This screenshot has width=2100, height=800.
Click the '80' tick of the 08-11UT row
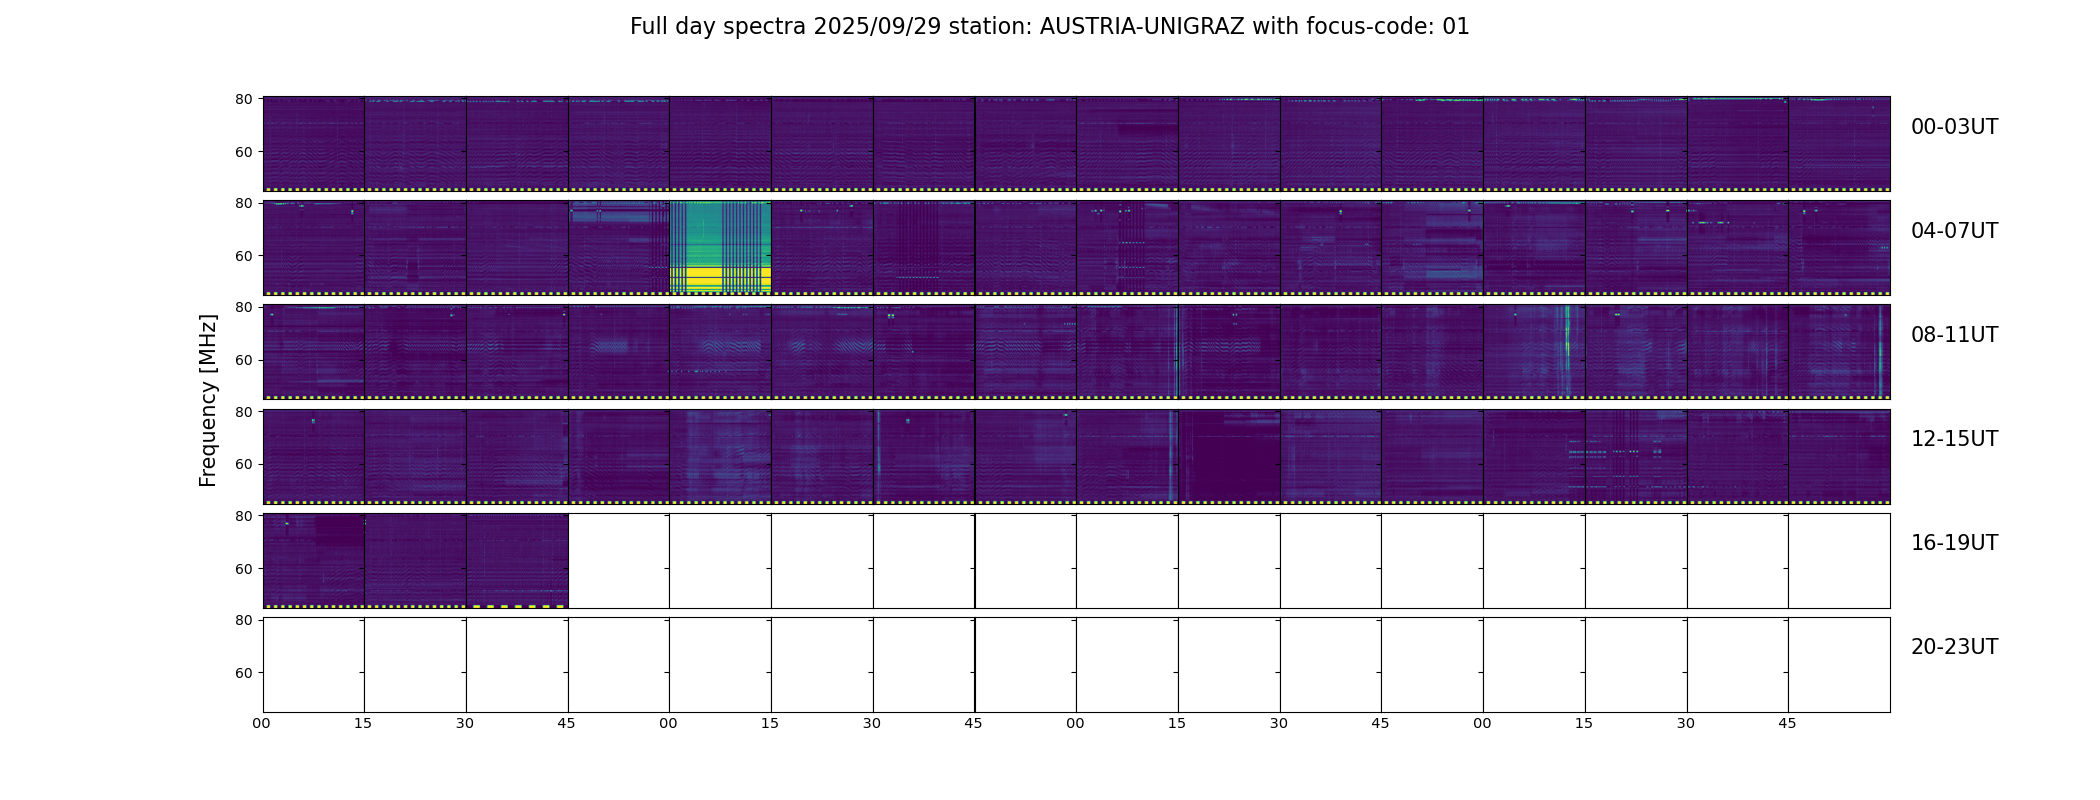pos(243,307)
